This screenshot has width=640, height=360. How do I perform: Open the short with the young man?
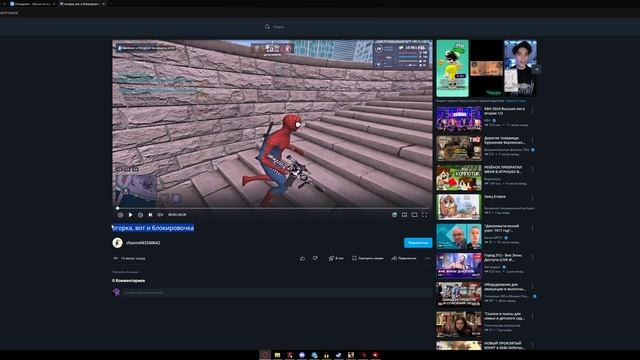point(520,68)
